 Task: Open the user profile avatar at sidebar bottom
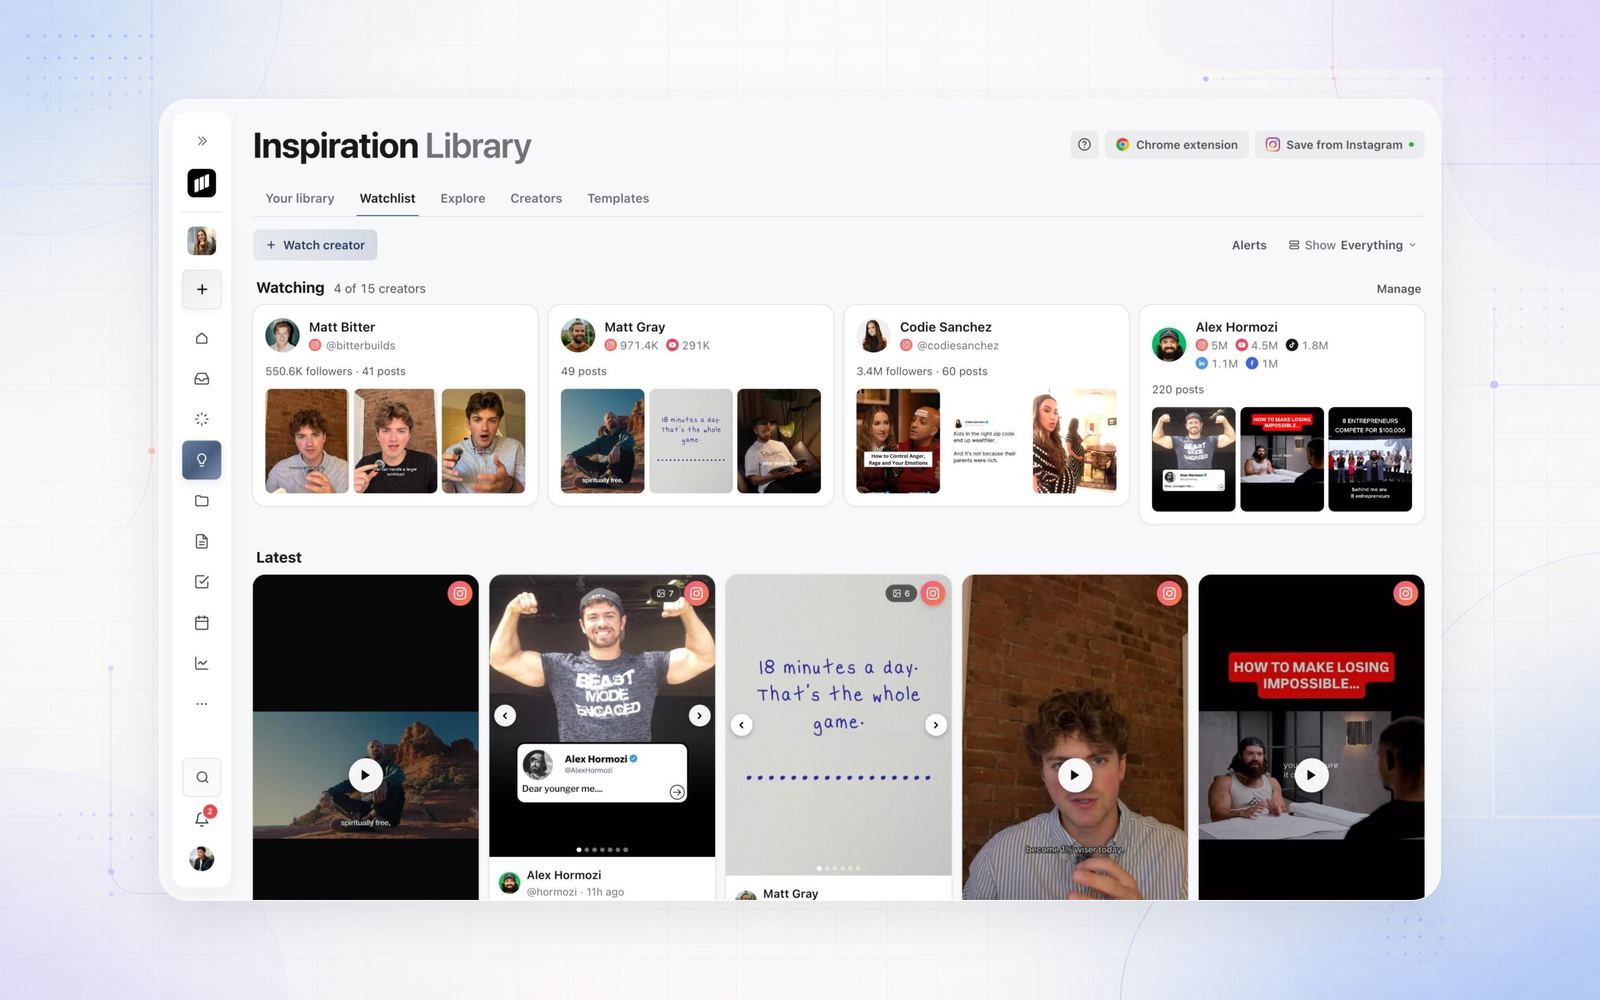tap(202, 859)
